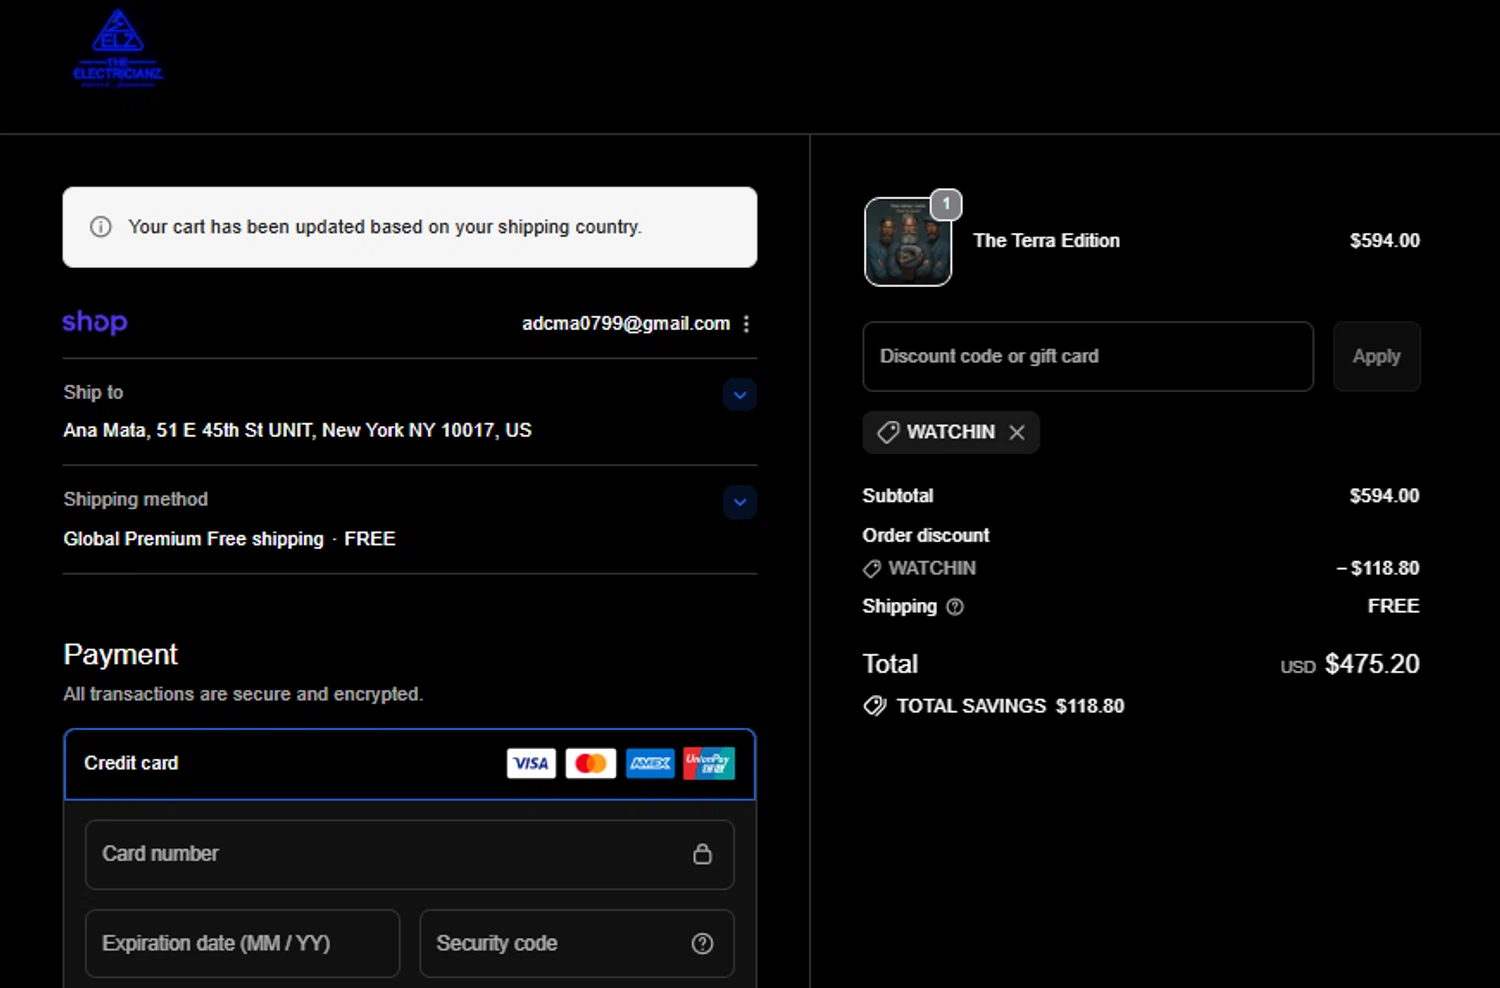Click the email adcma0799@gmail.com
1500x988 pixels.
coord(626,324)
